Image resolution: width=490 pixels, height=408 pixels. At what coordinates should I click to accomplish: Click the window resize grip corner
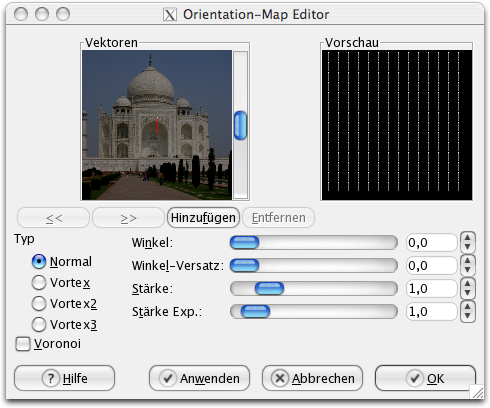coord(478,392)
